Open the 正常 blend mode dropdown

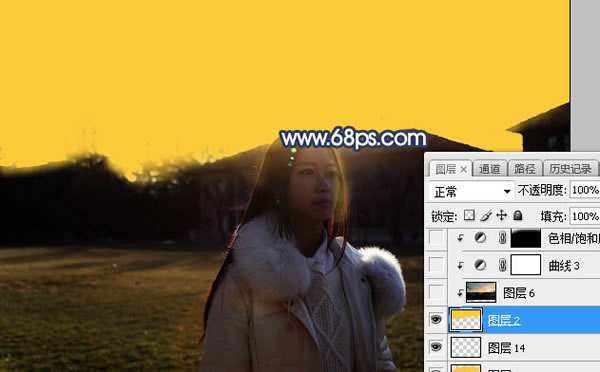point(471,191)
